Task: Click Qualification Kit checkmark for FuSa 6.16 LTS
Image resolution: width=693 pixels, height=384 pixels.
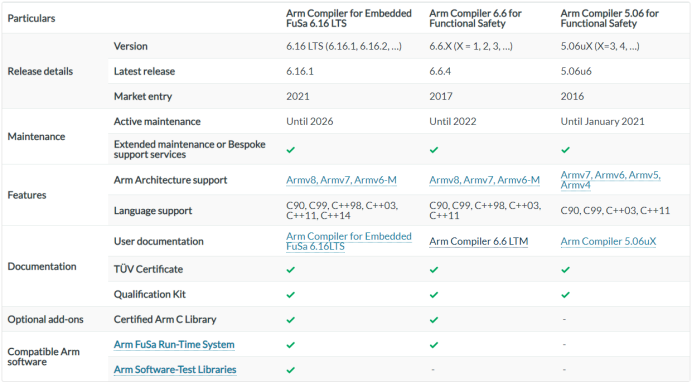Action: [290, 295]
